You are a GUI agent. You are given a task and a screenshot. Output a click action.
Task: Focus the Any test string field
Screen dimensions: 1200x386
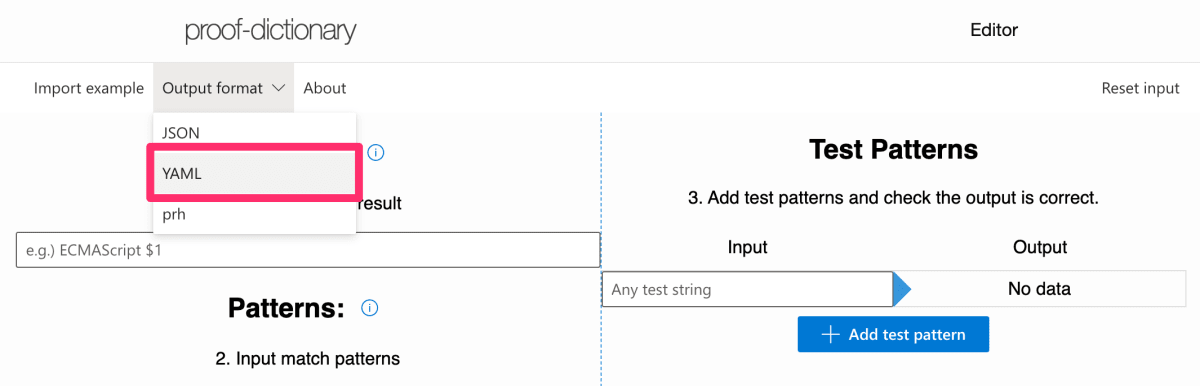(x=747, y=290)
